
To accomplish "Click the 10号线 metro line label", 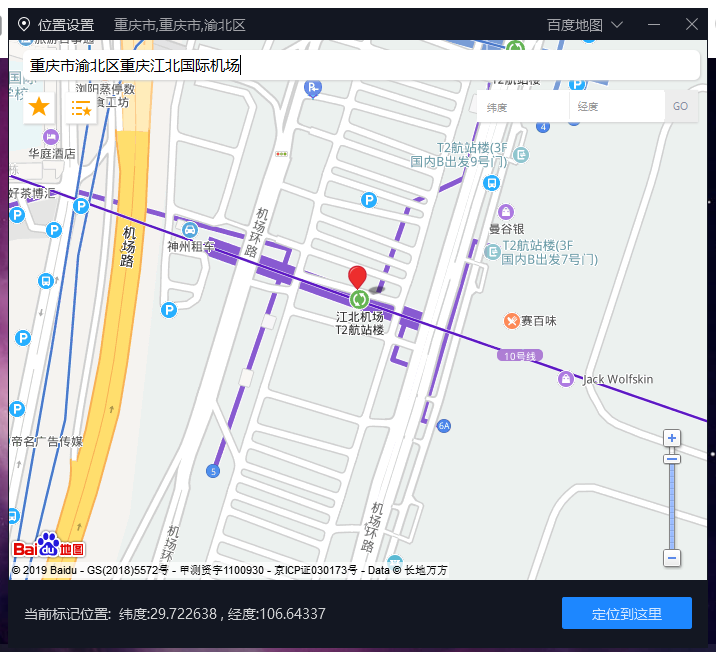I will pos(520,356).
